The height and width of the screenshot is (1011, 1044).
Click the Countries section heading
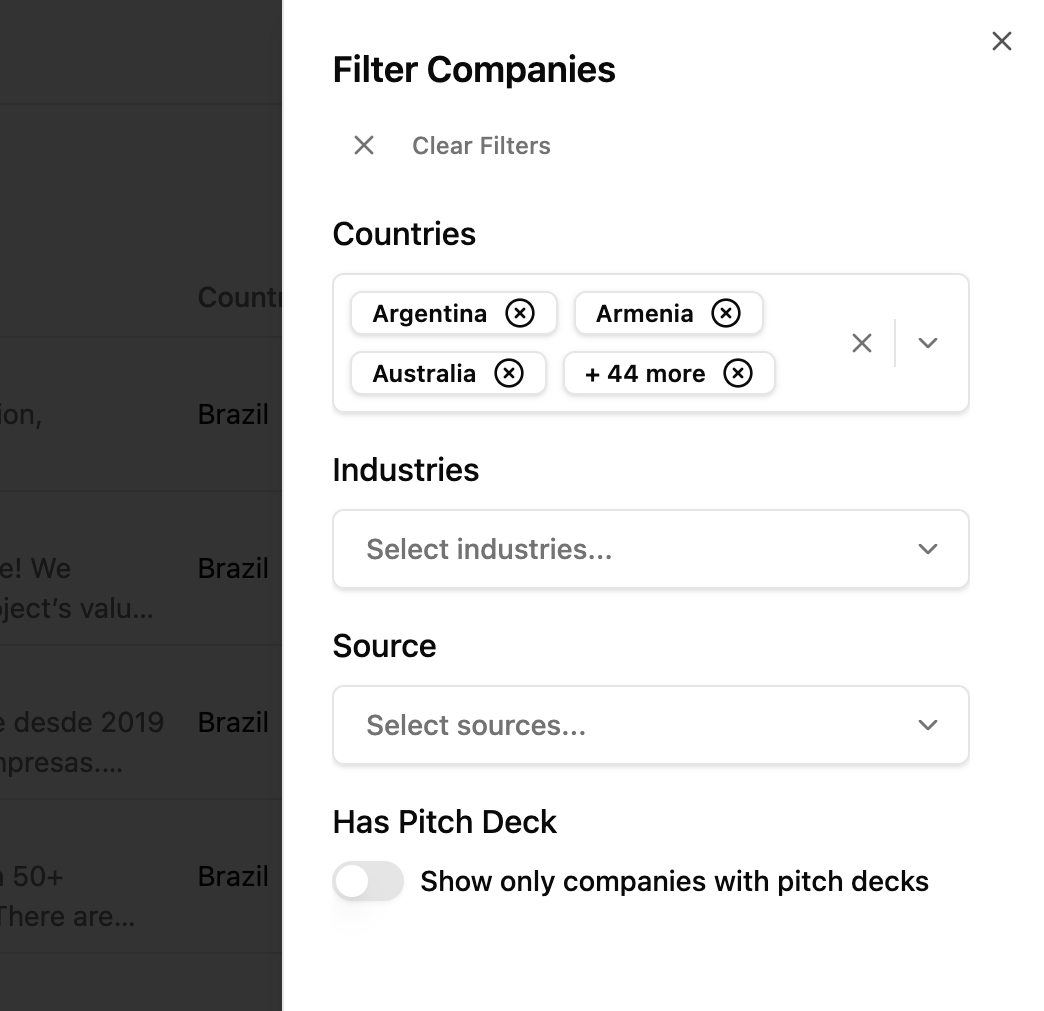(404, 233)
